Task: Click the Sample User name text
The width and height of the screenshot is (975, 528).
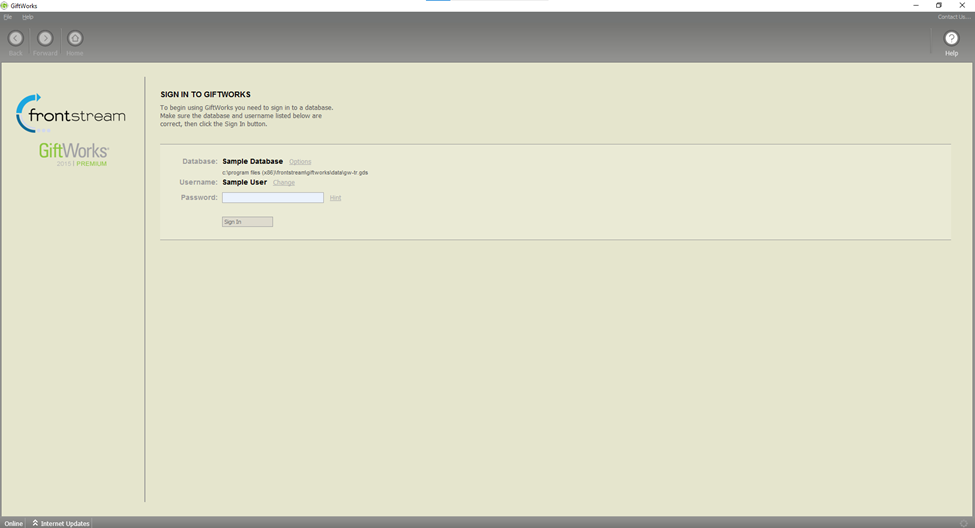Action: tap(244, 183)
